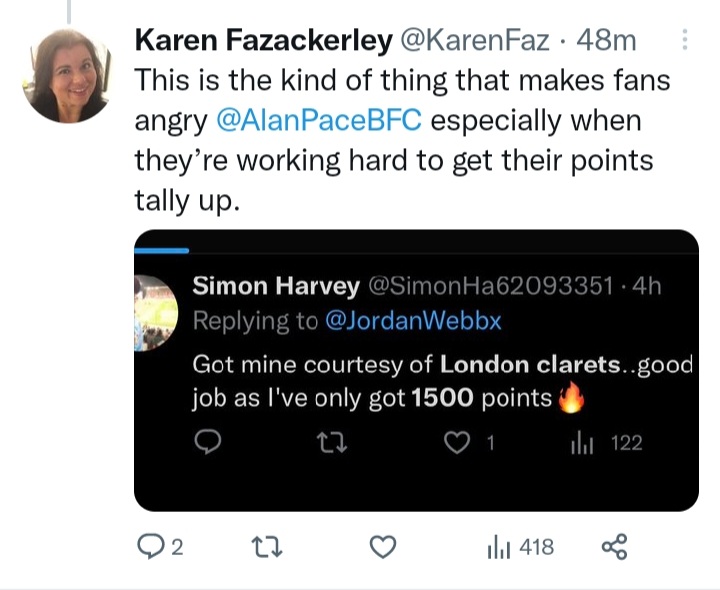Image resolution: width=720 pixels, height=590 pixels.
Task: Open the three-dot more options menu
Action: tap(685, 40)
